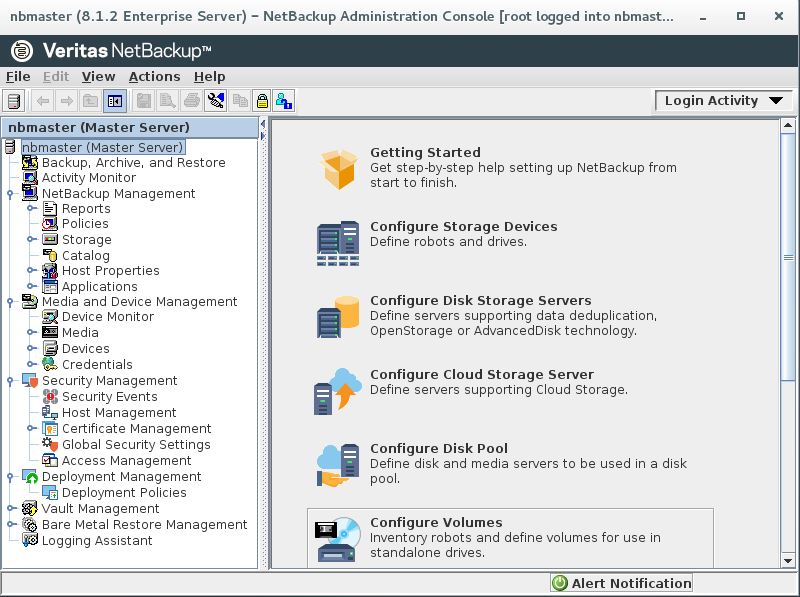This screenshot has height=597, width=800.
Task: Expand the Security Management tree node
Action: (9, 380)
